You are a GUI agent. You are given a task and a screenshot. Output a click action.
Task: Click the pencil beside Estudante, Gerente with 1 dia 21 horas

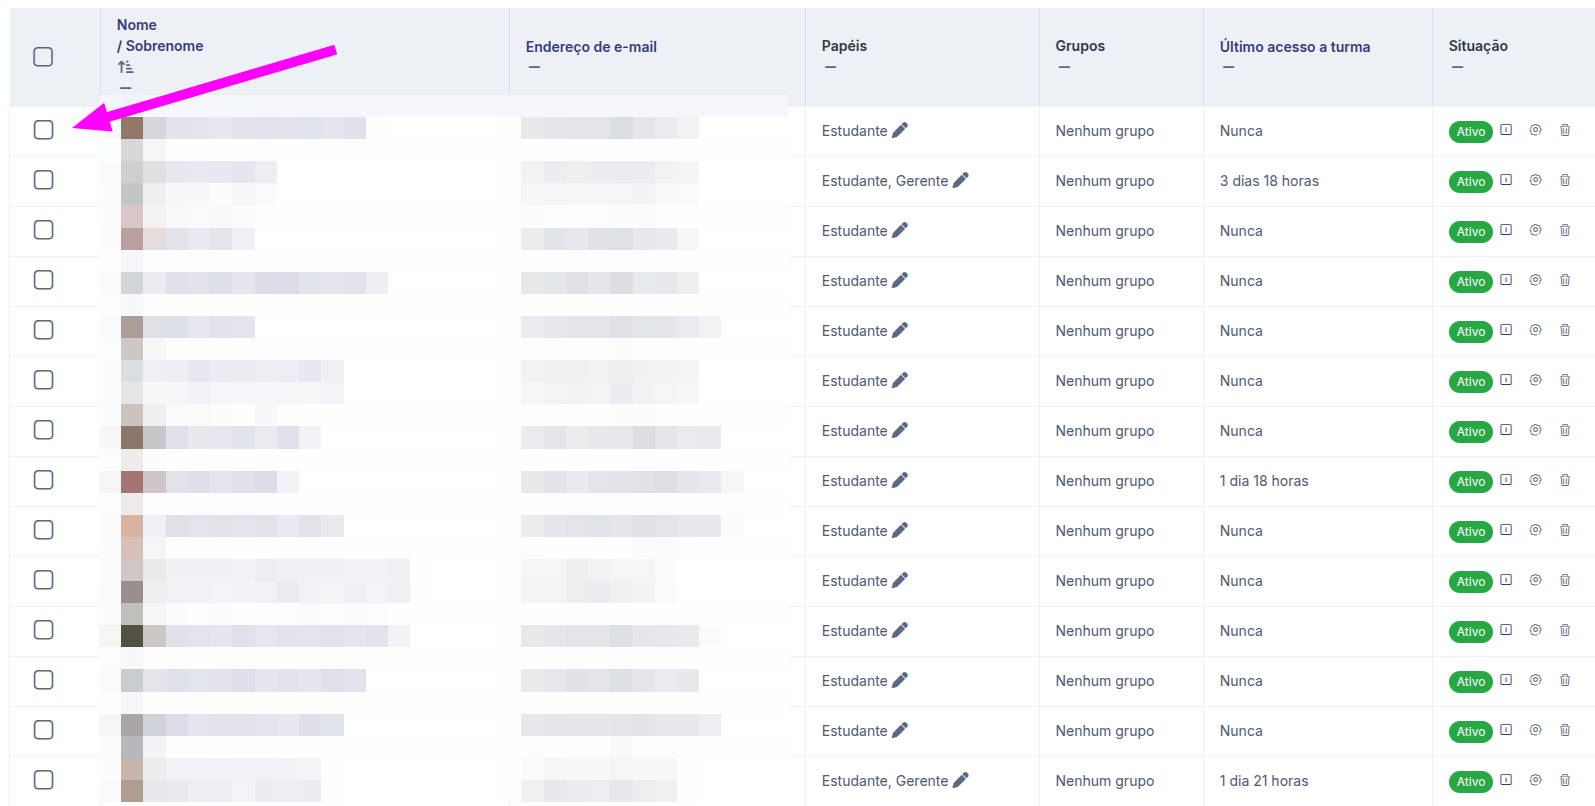960,780
